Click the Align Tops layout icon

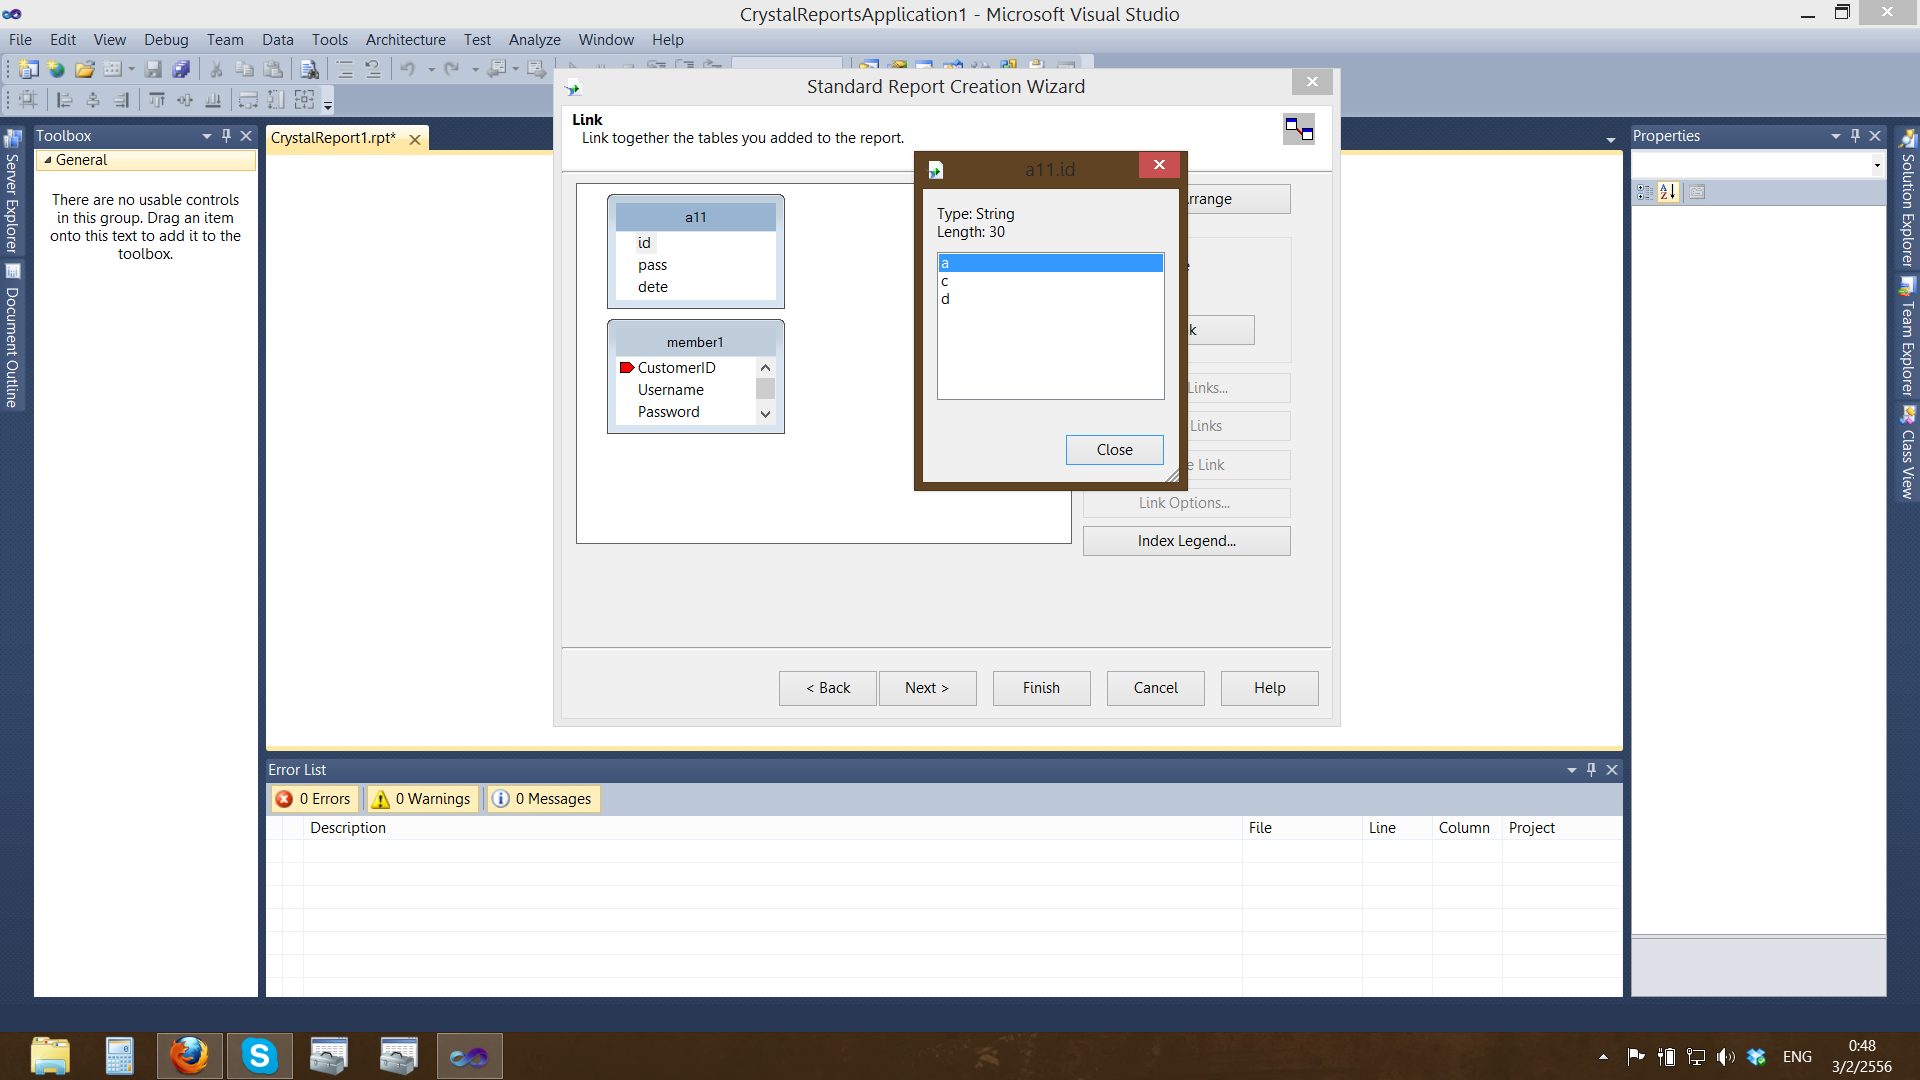pyautogui.click(x=157, y=99)
